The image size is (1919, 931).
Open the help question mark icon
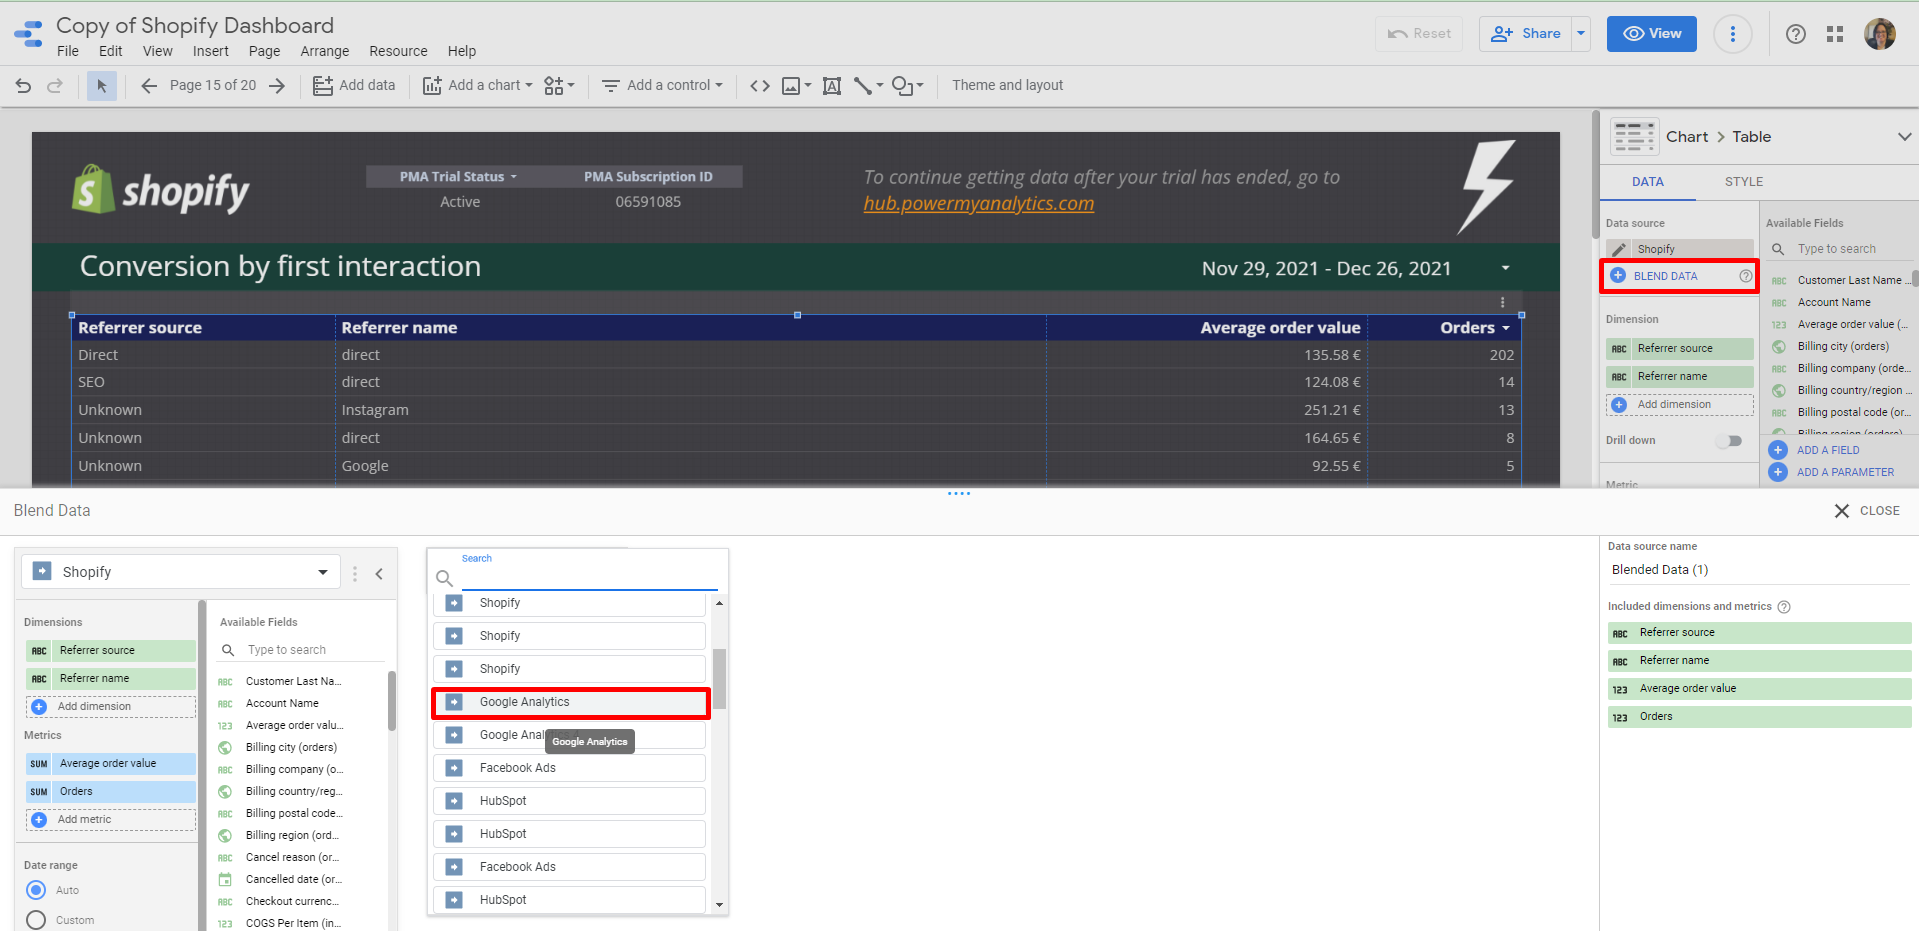[x=1795, y=34]
